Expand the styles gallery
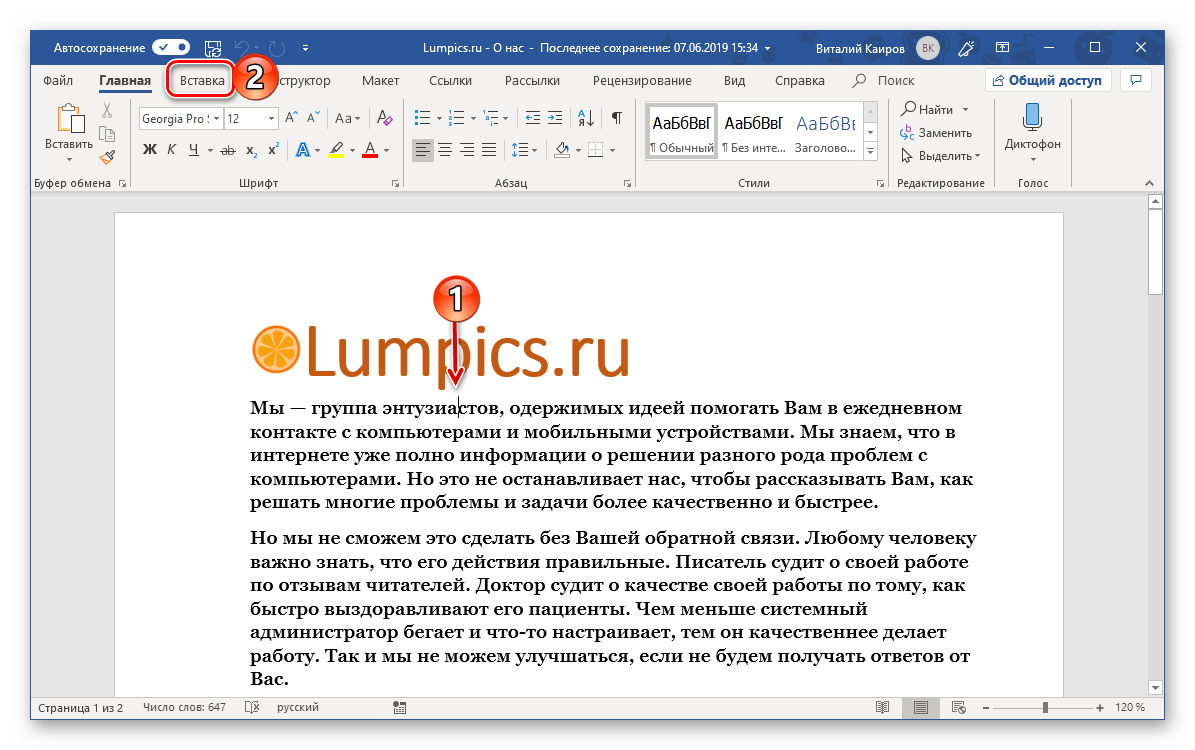 (x=870, y=151)
